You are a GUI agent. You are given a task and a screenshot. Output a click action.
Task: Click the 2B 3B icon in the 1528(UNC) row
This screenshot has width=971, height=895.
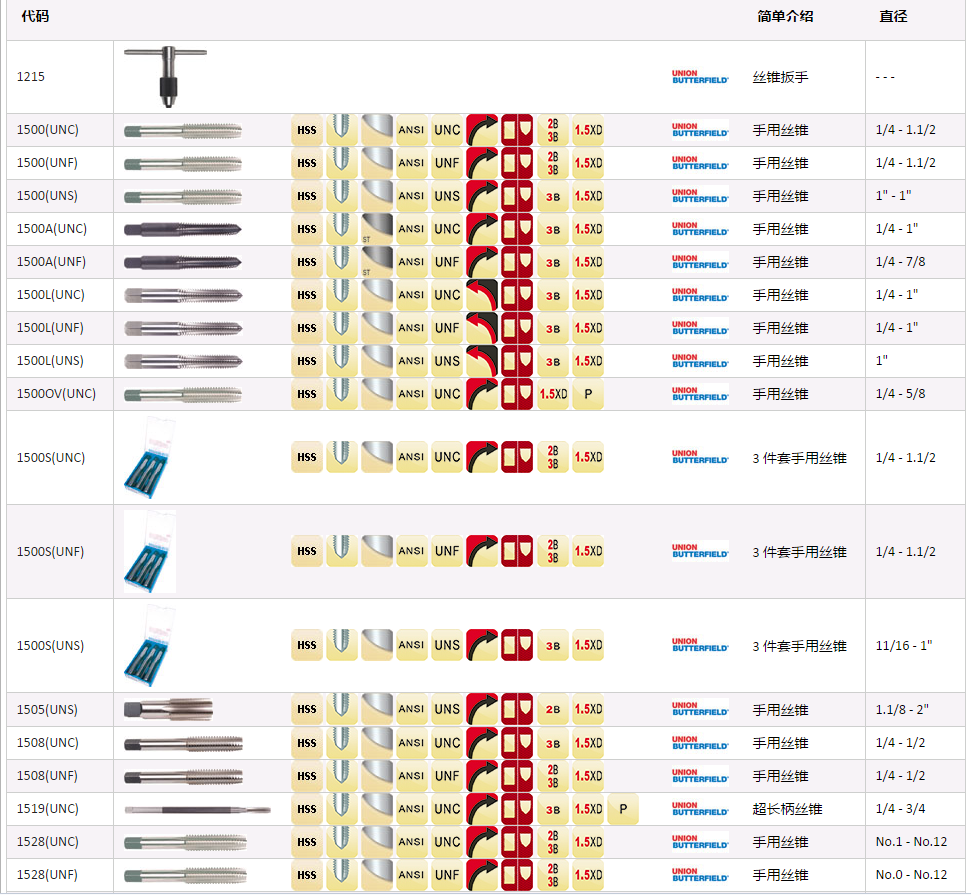[552, 842]
